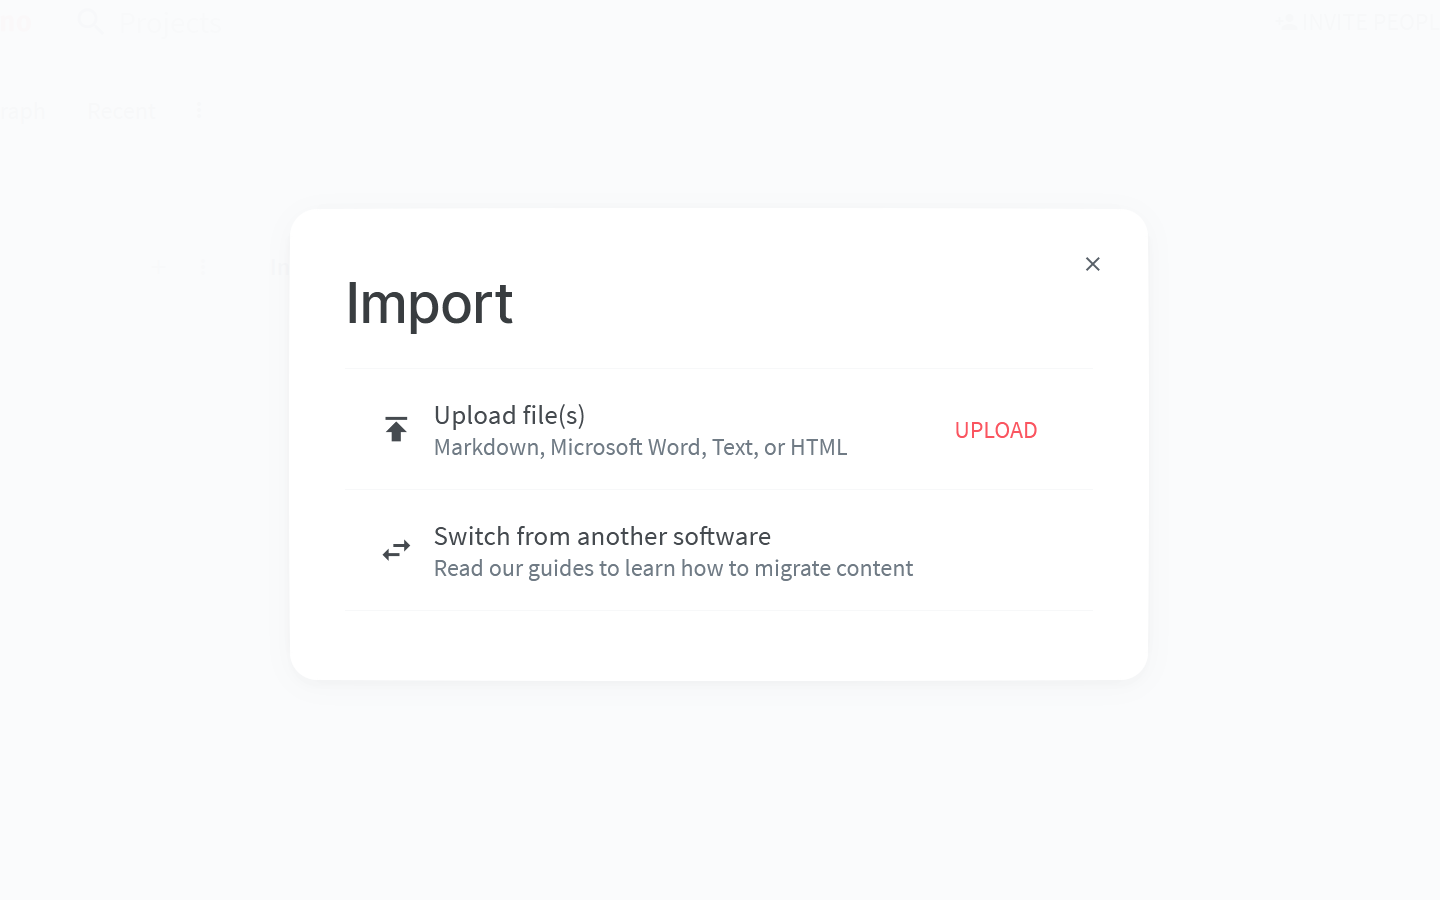The image size is (1440, 900).
Task: Click the red UPLOAD button
Action: 996,430
